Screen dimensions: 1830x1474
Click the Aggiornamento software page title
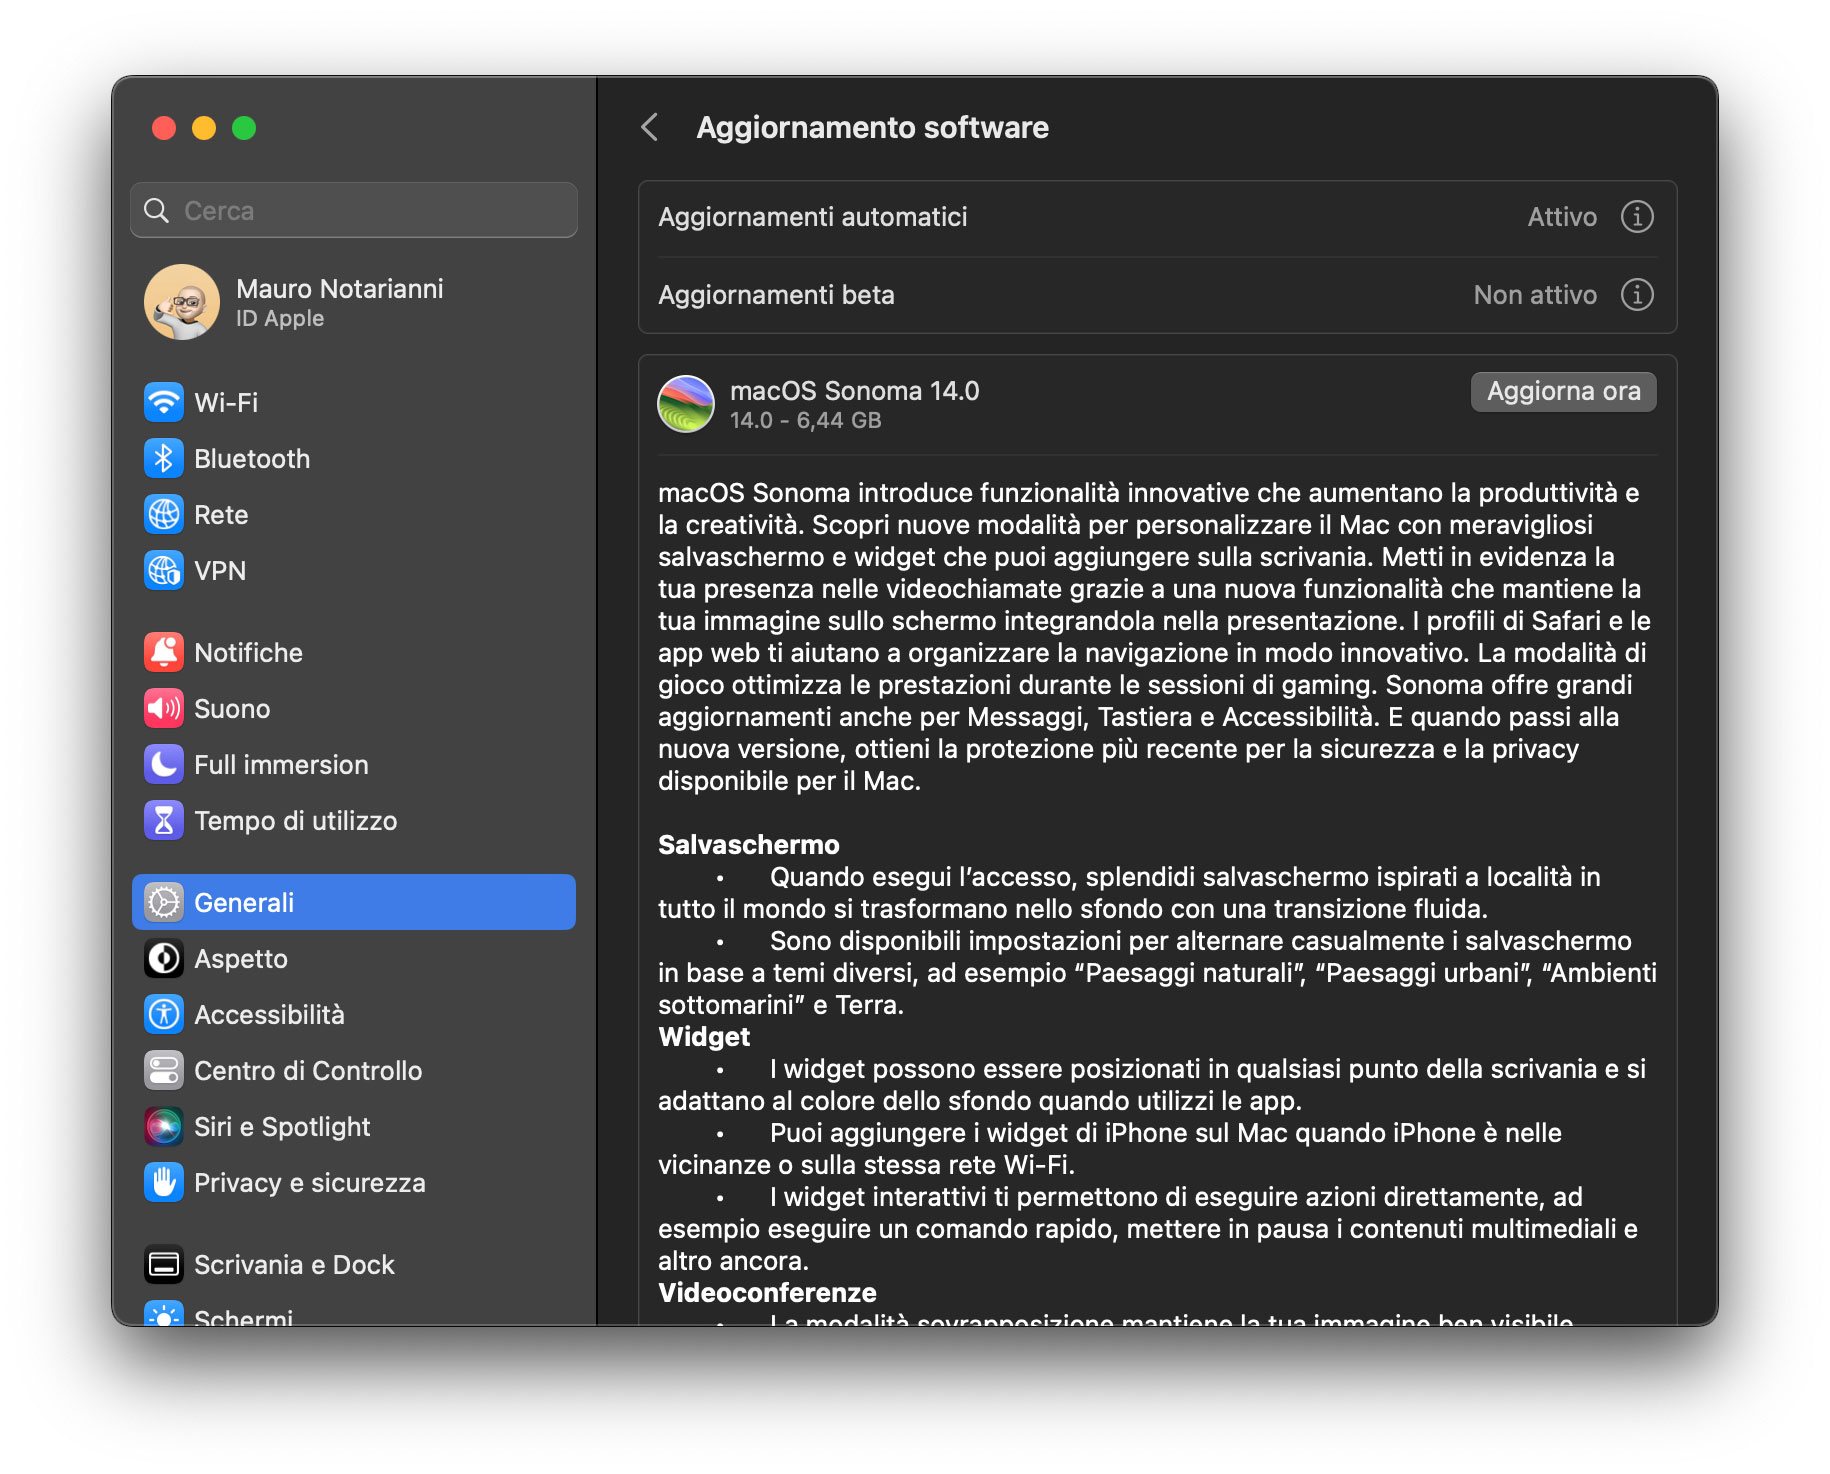tap(873, 128)
